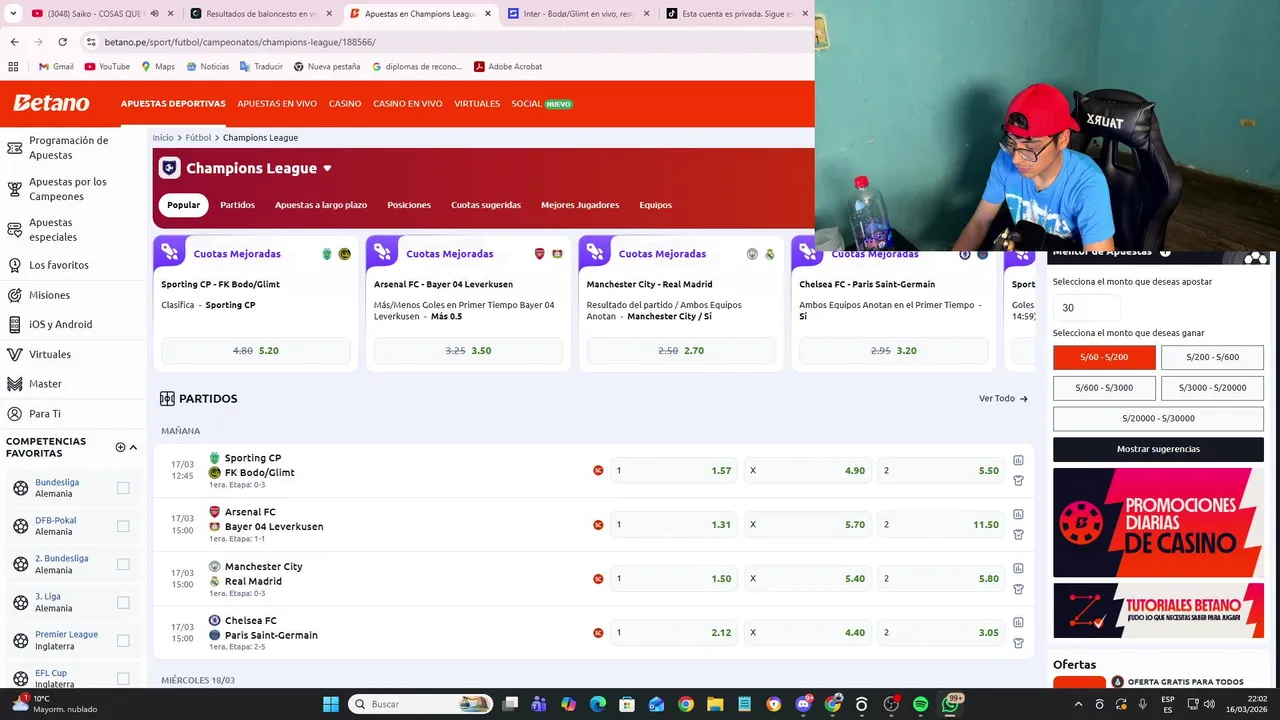Expand Ver Todo arrow for Partidos
1280x720 pixels.
(1023, 398)
